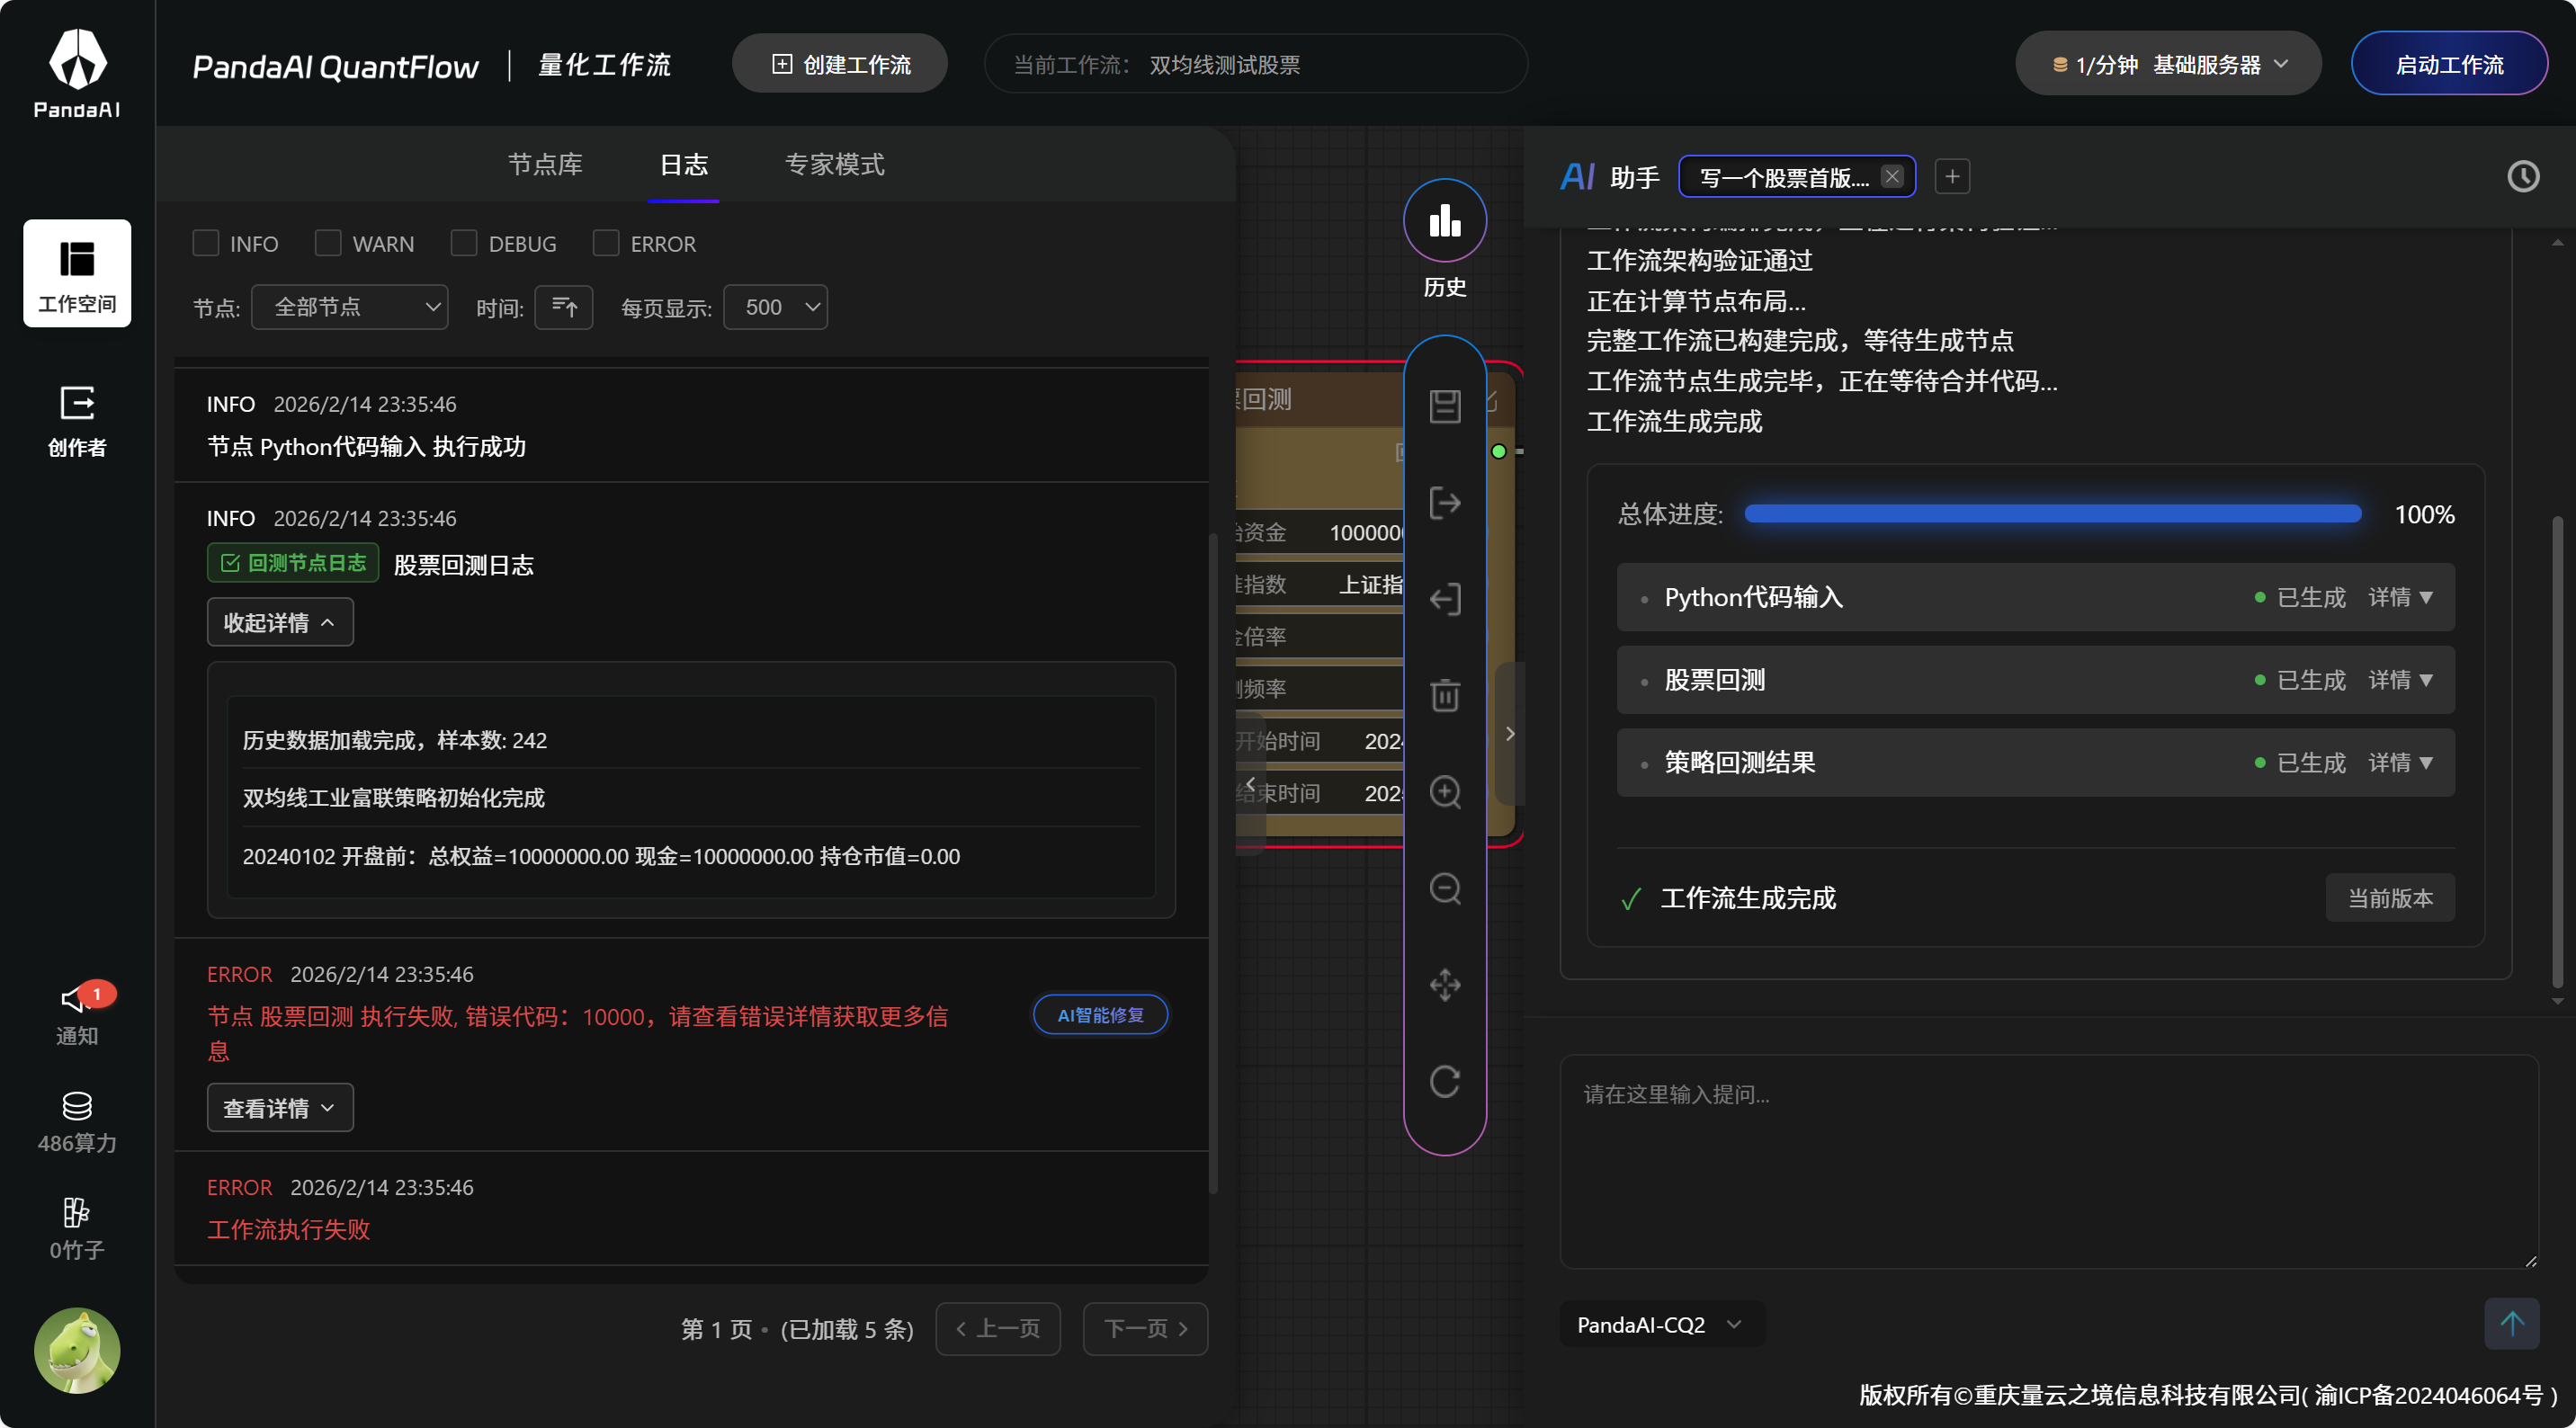Click the 当前工作流 name field
2576x1428 pixels.
click(1256, 64)
